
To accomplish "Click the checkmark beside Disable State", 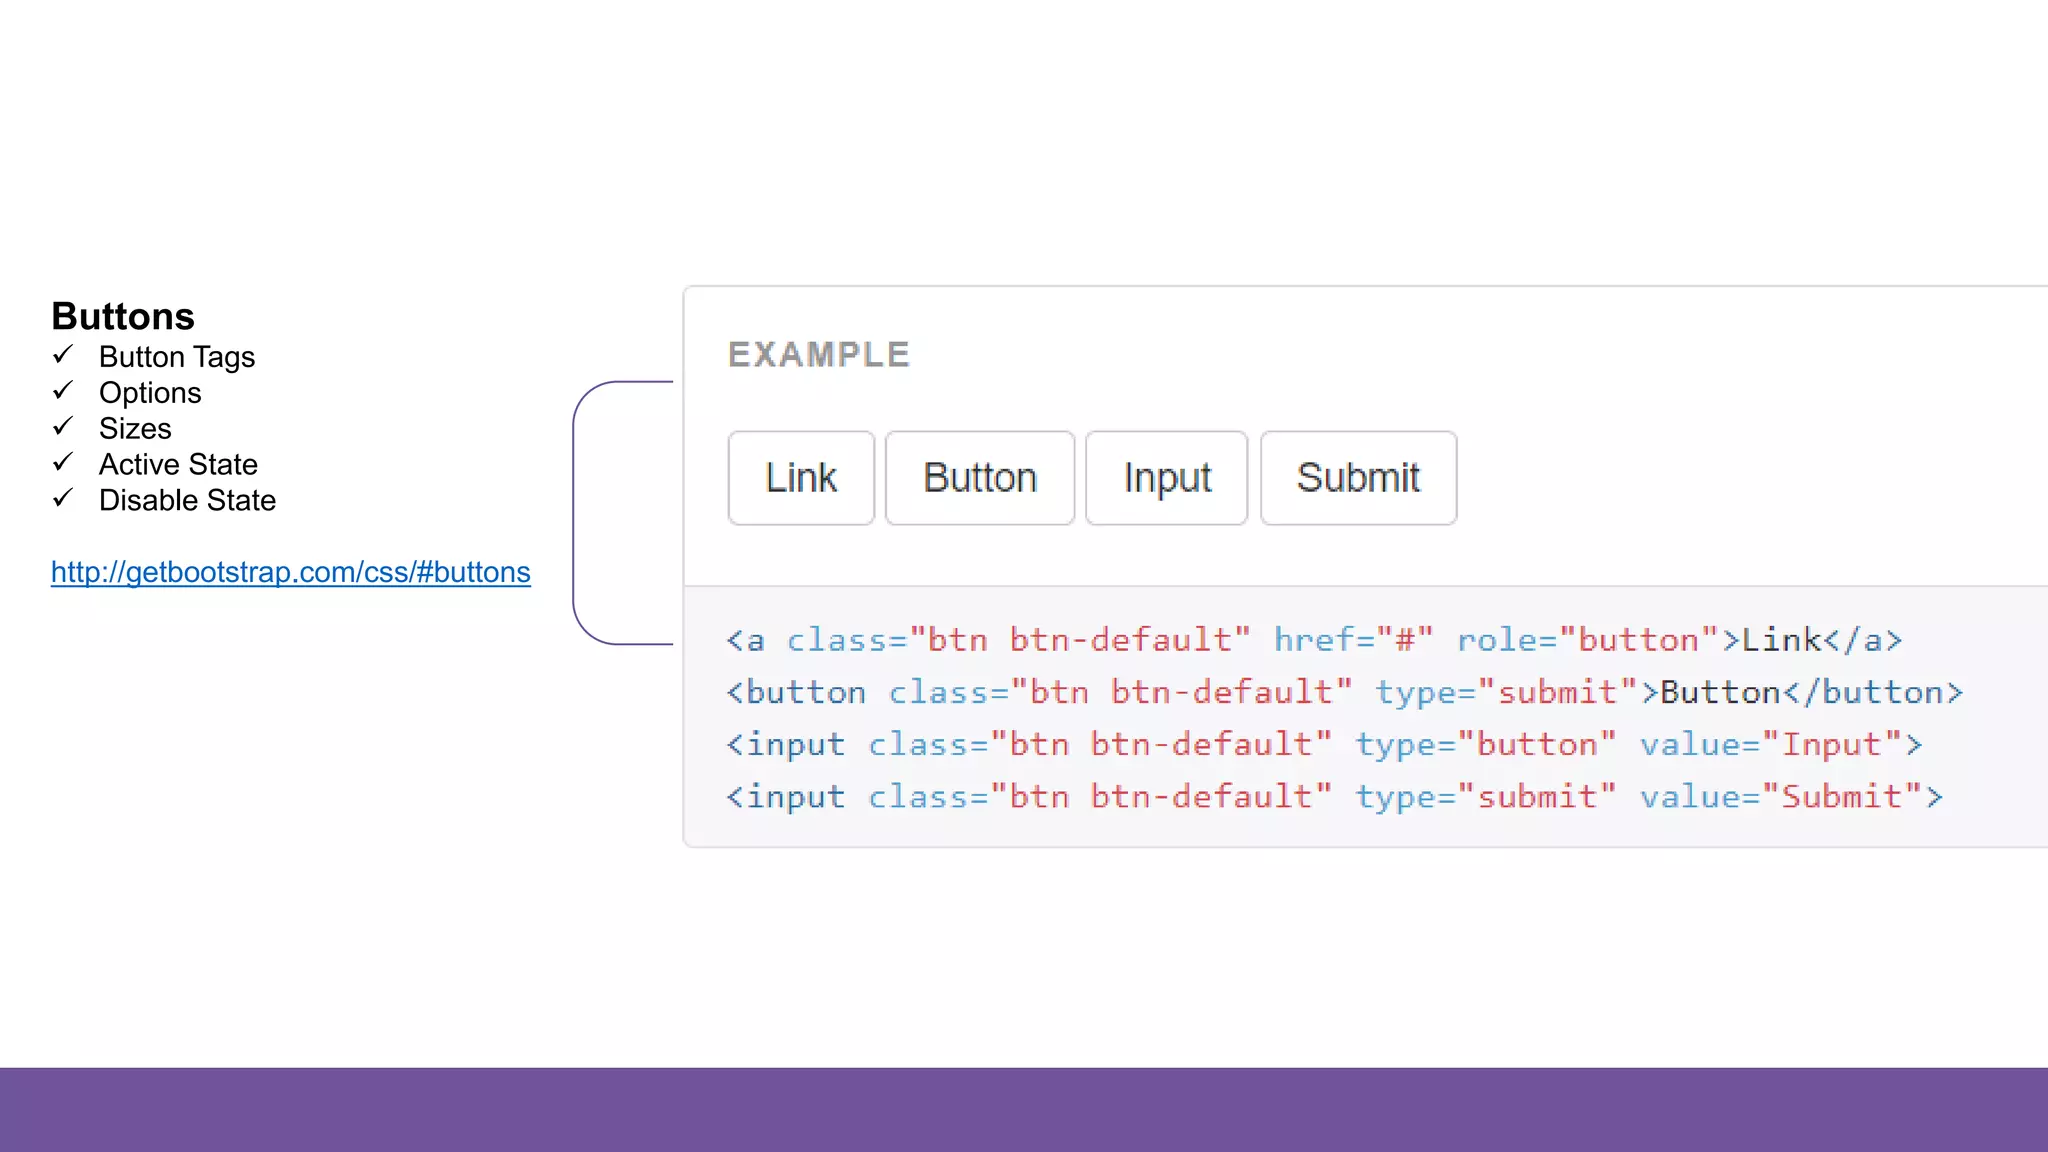I will coord(63,498).
